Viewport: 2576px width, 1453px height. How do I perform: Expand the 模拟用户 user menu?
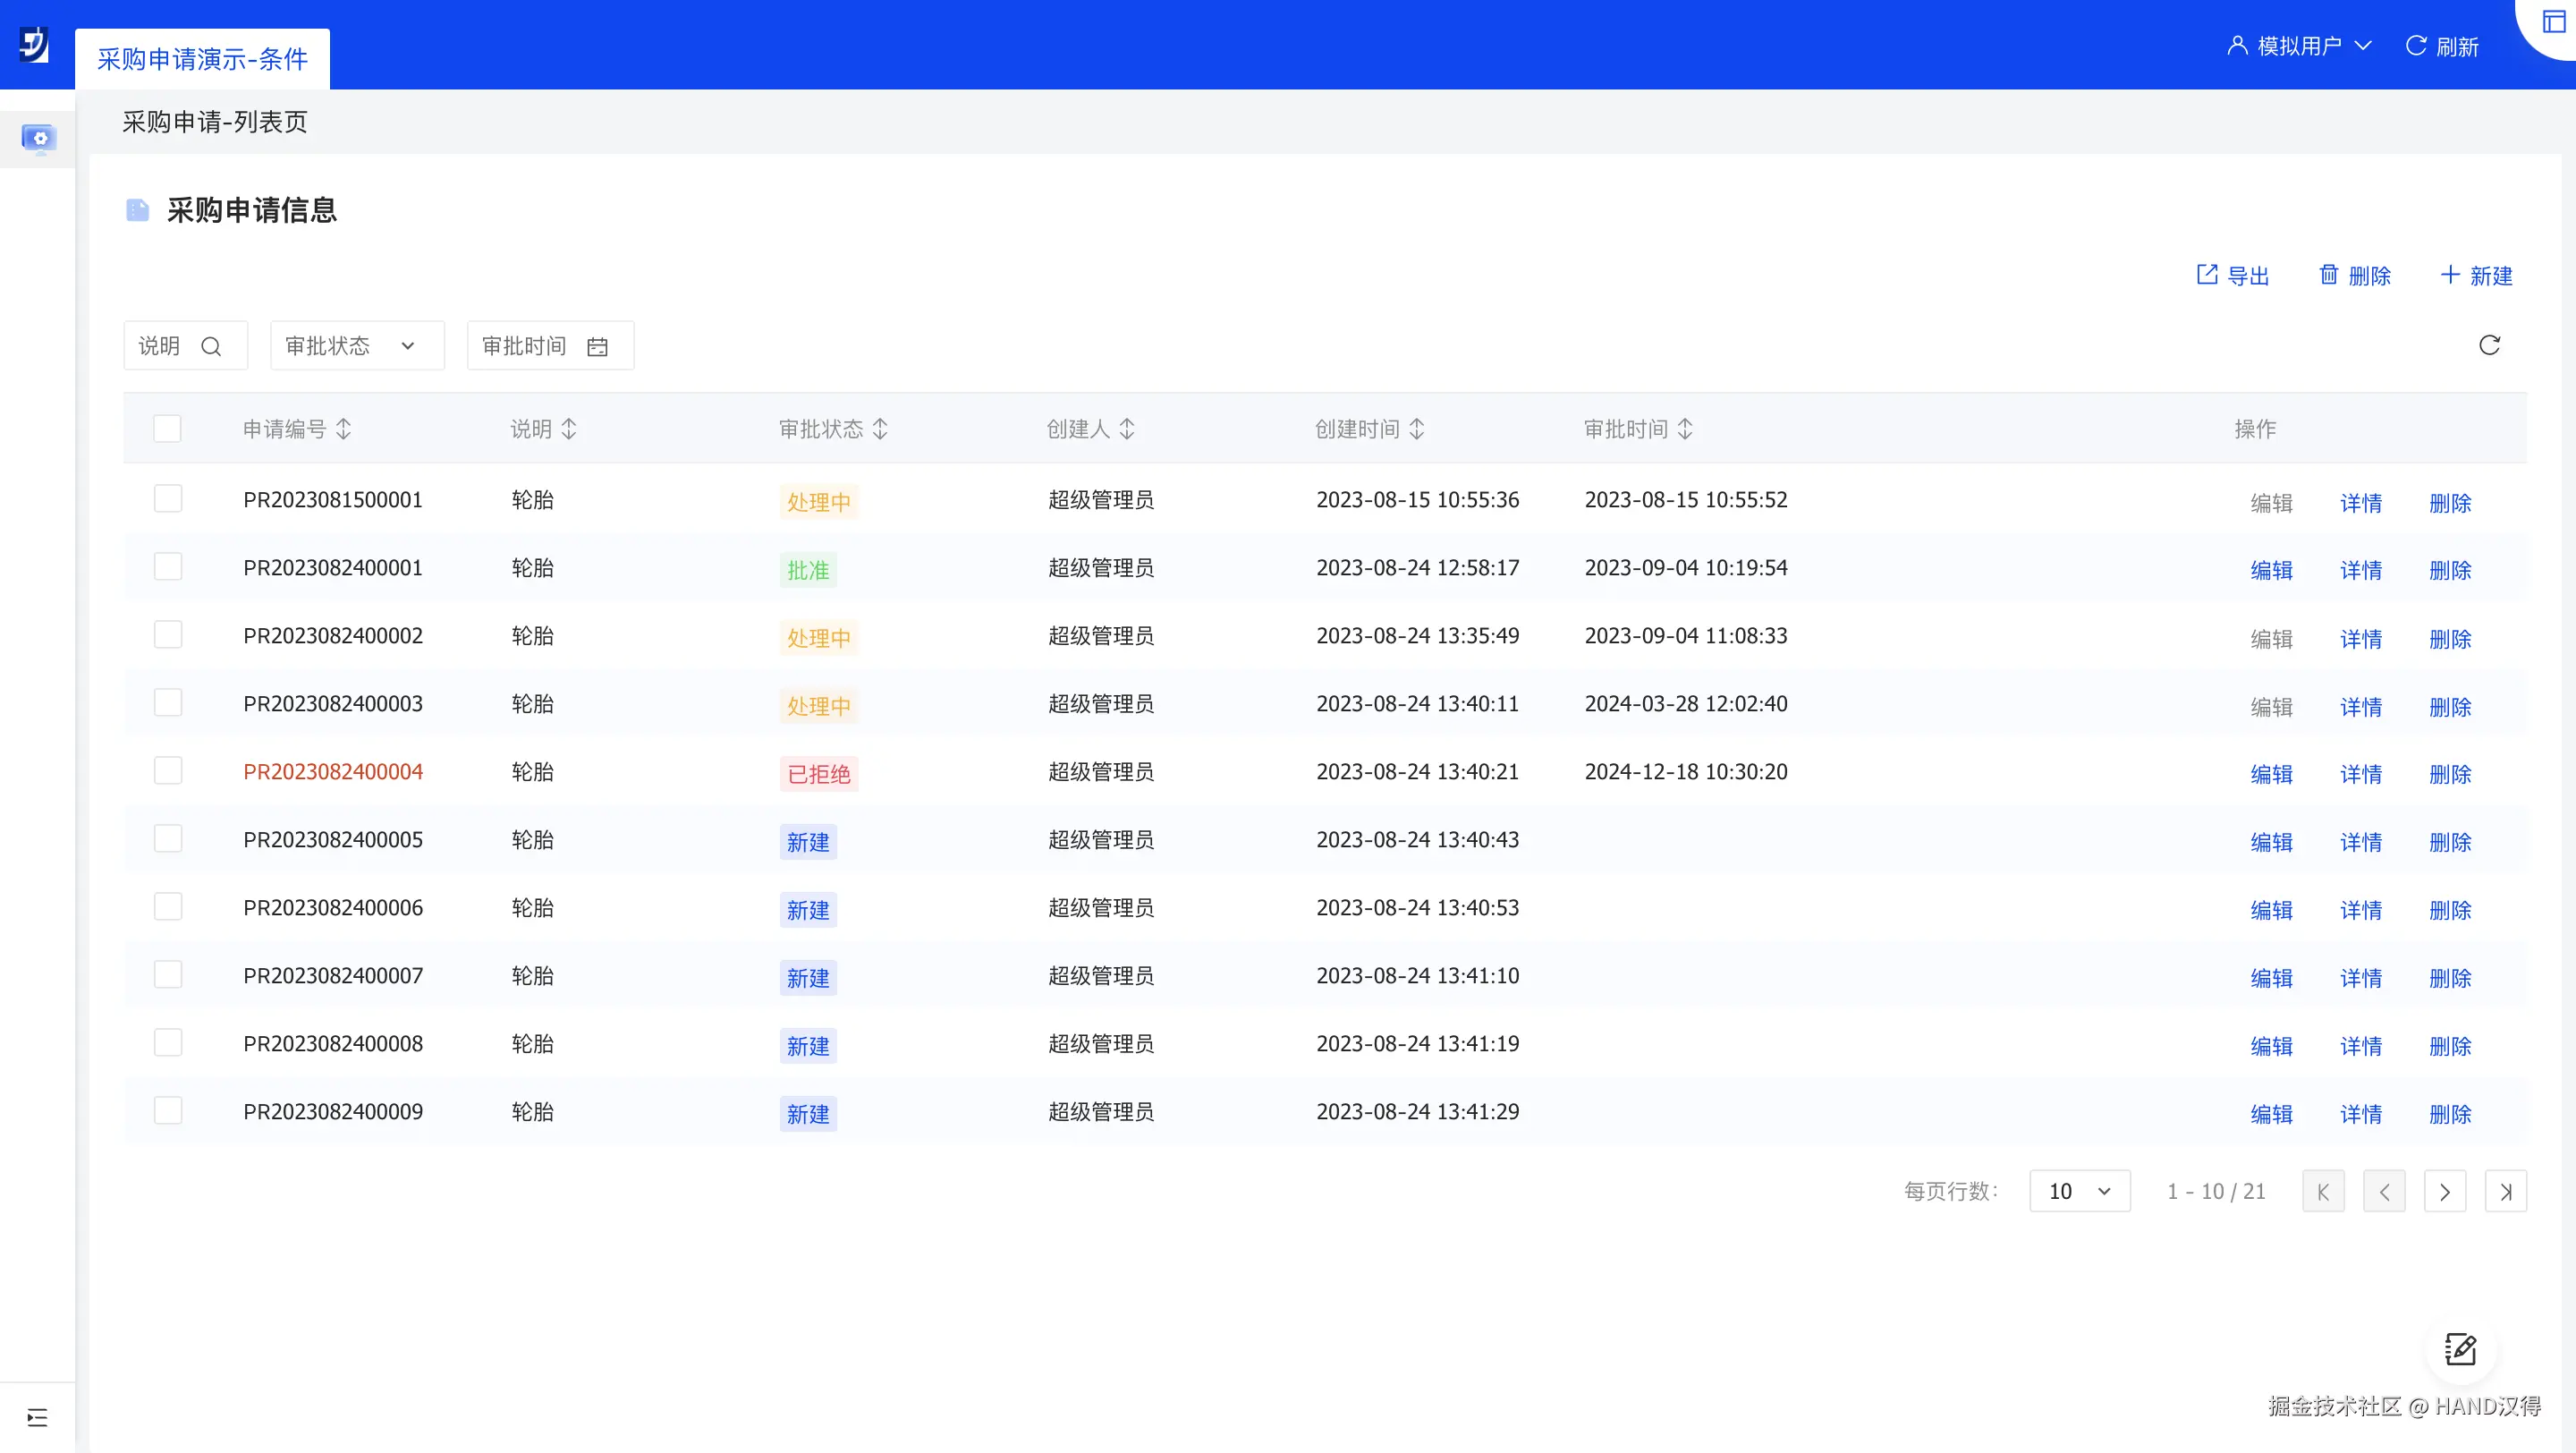pyautogui.click(x=2299, y=46)
